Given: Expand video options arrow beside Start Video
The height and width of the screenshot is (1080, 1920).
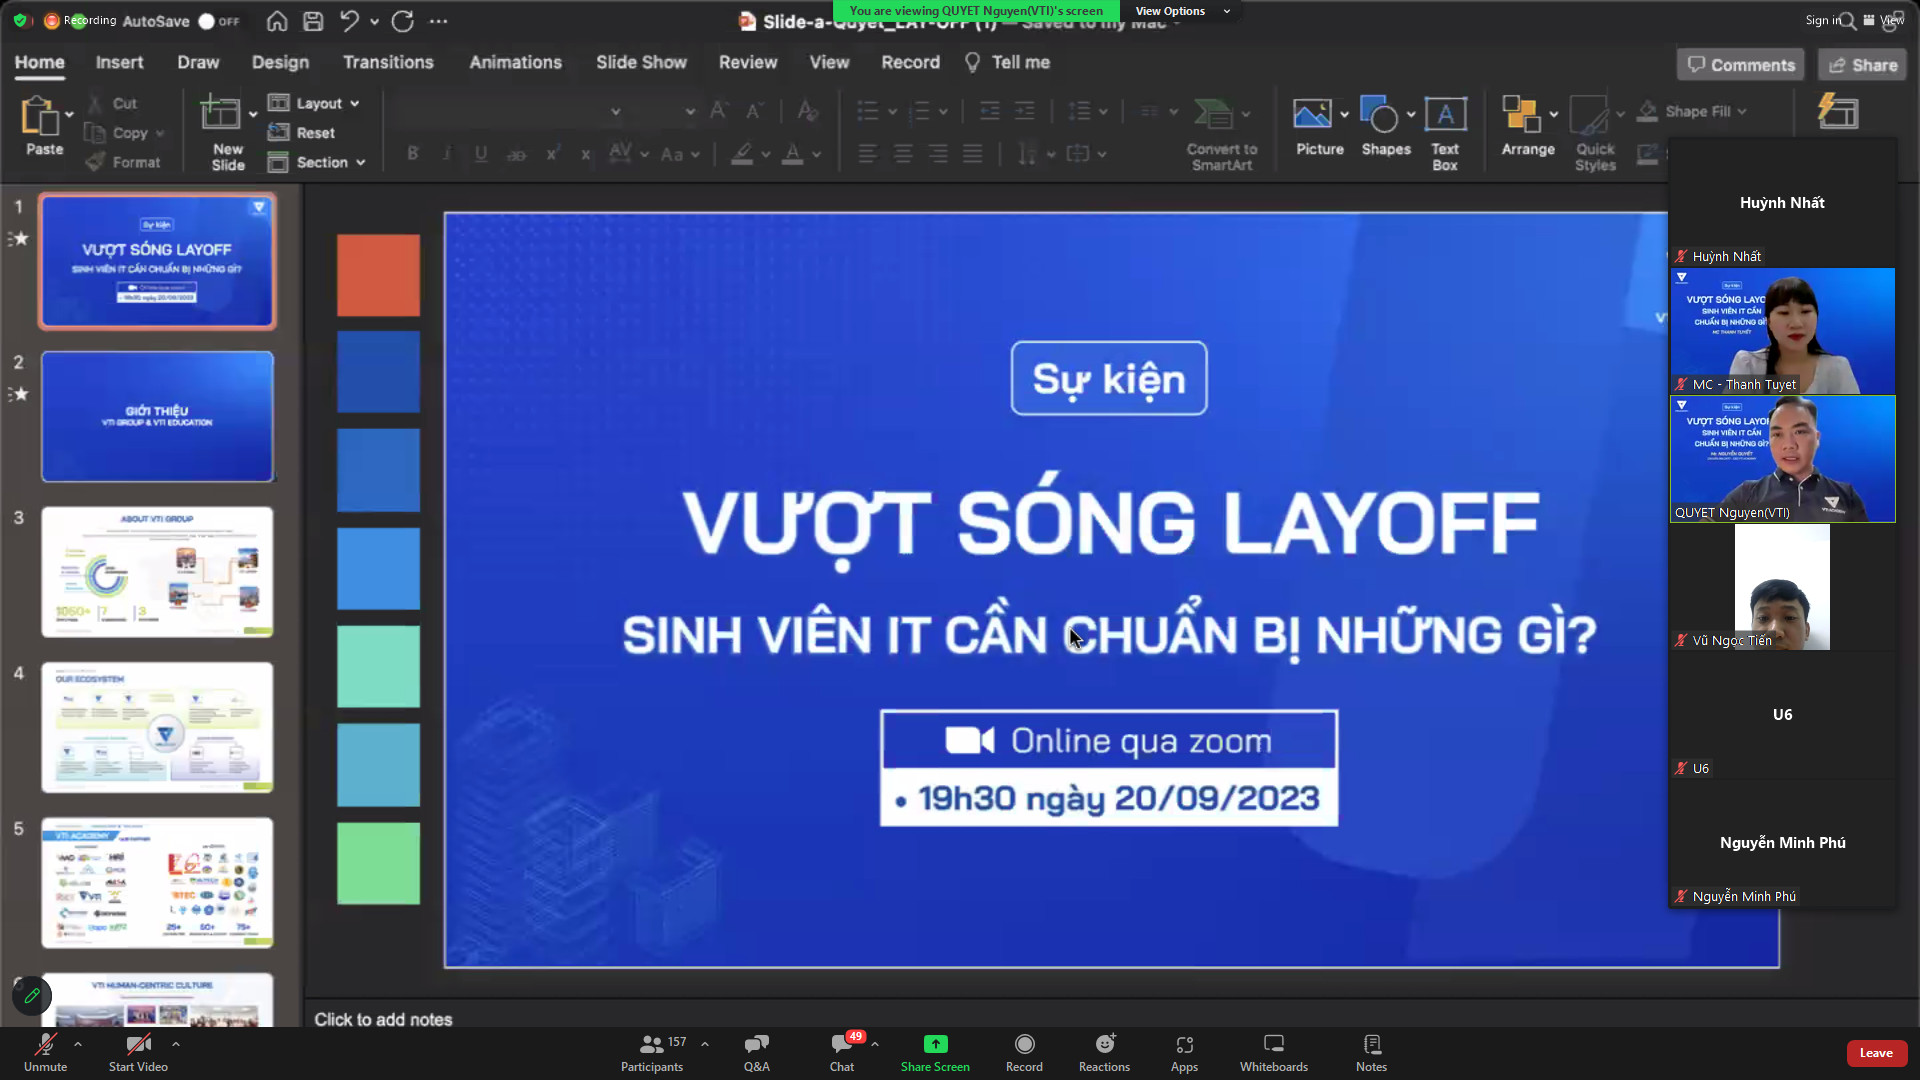Looking at the screenshot, I should tap(176, 1043).
